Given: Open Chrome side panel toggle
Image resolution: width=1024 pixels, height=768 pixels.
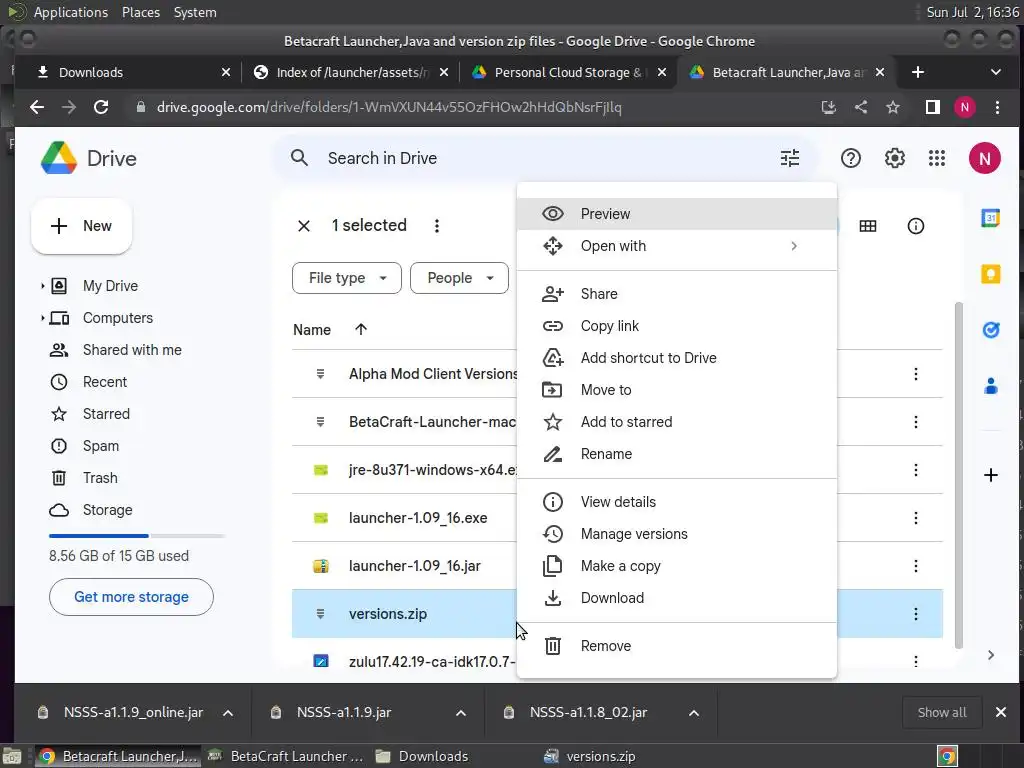Looking at the screenshot, I should (x=933, y=107).
